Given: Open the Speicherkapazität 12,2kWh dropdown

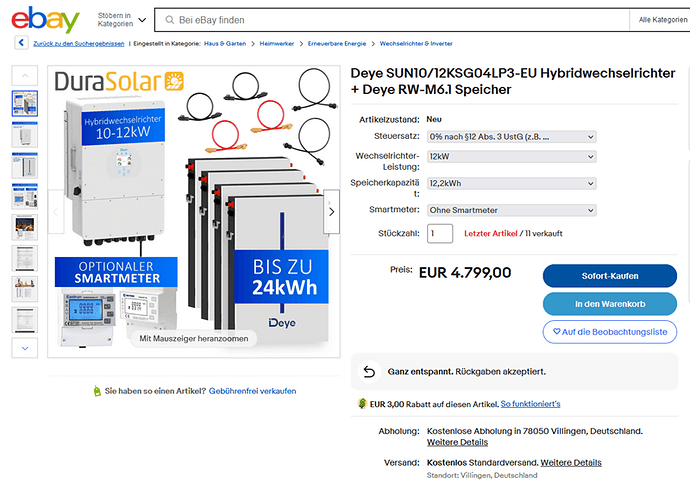Looking at the screenshot, I should [512, 183].
